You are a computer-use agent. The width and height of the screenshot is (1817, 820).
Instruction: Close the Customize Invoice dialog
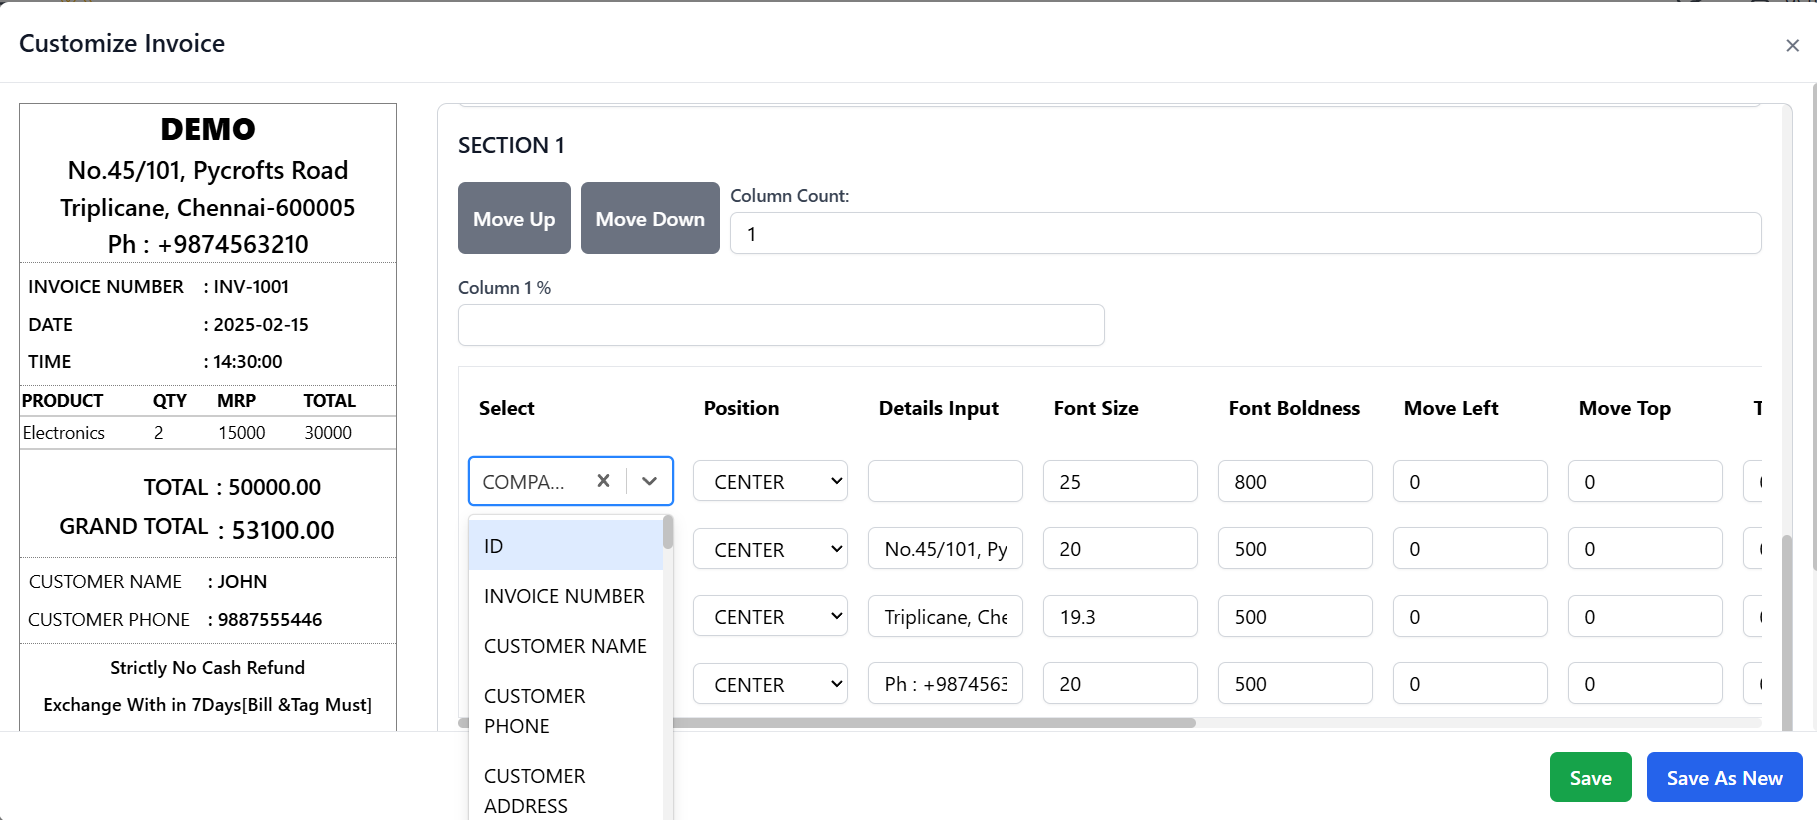click(1792, 45)
